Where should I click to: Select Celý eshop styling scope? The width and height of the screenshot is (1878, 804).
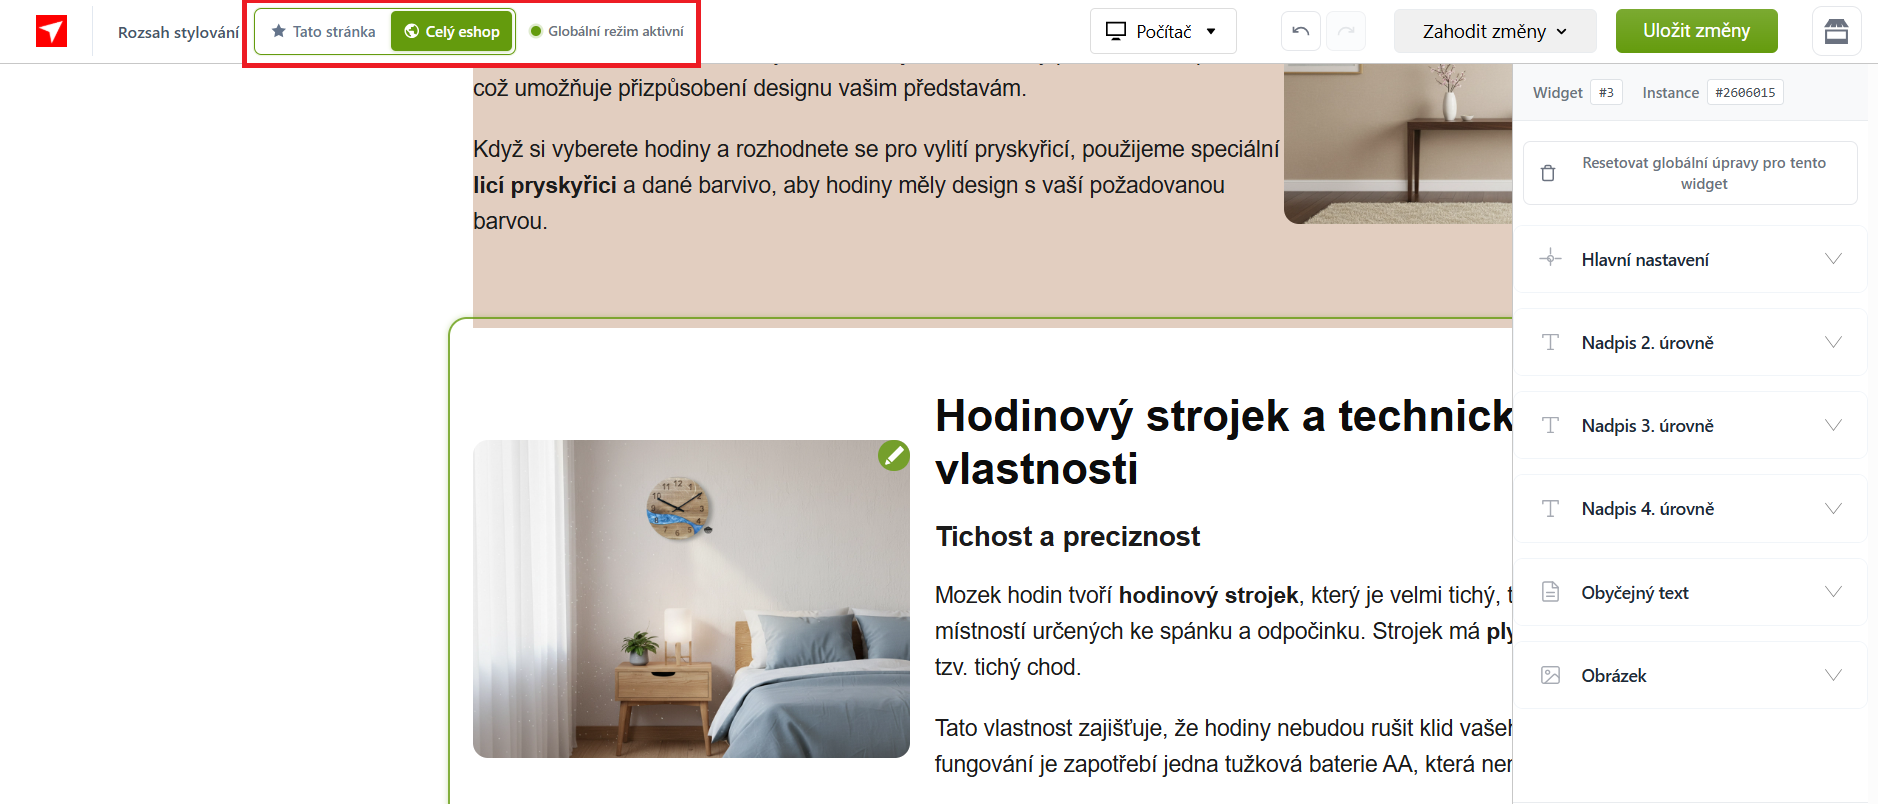(452, 32)
